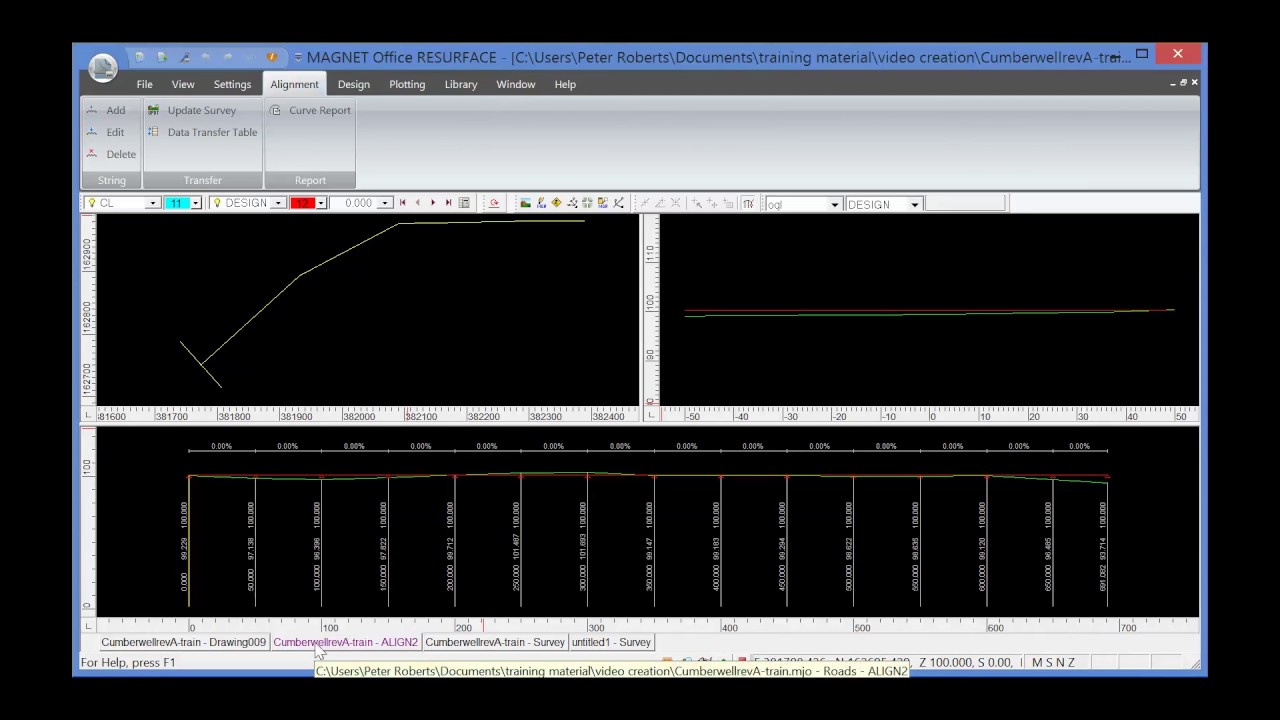Open the ogl surface dropdown

click(x=834, y=204)
